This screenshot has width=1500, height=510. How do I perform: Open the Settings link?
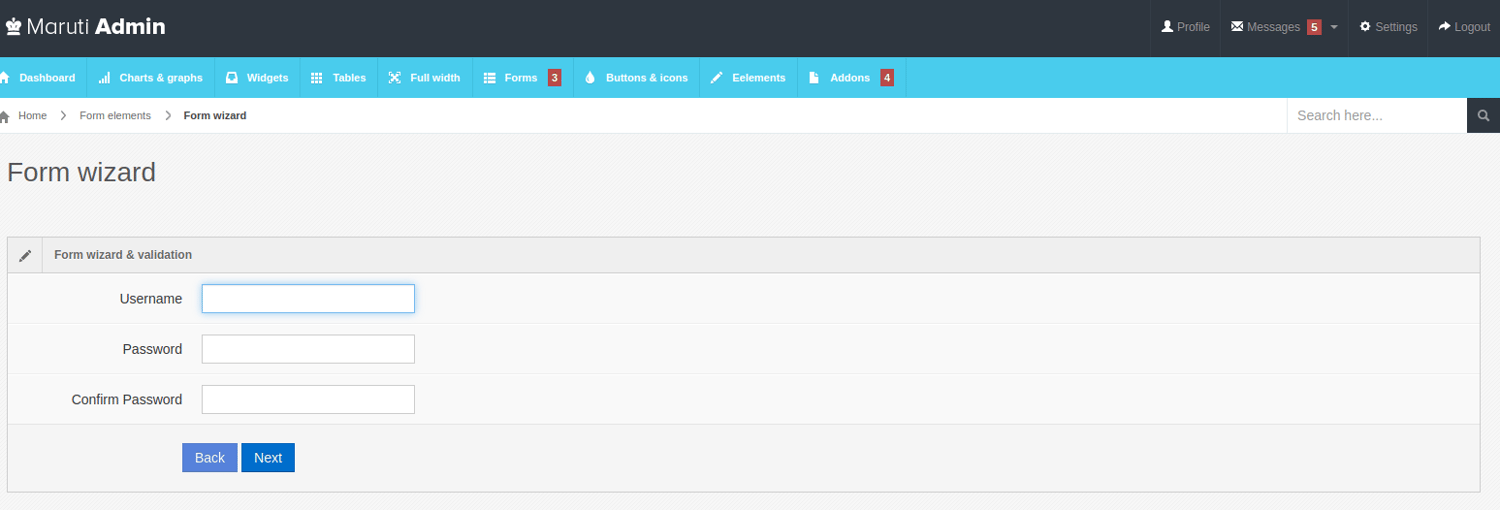click(x=1388, y=27)
